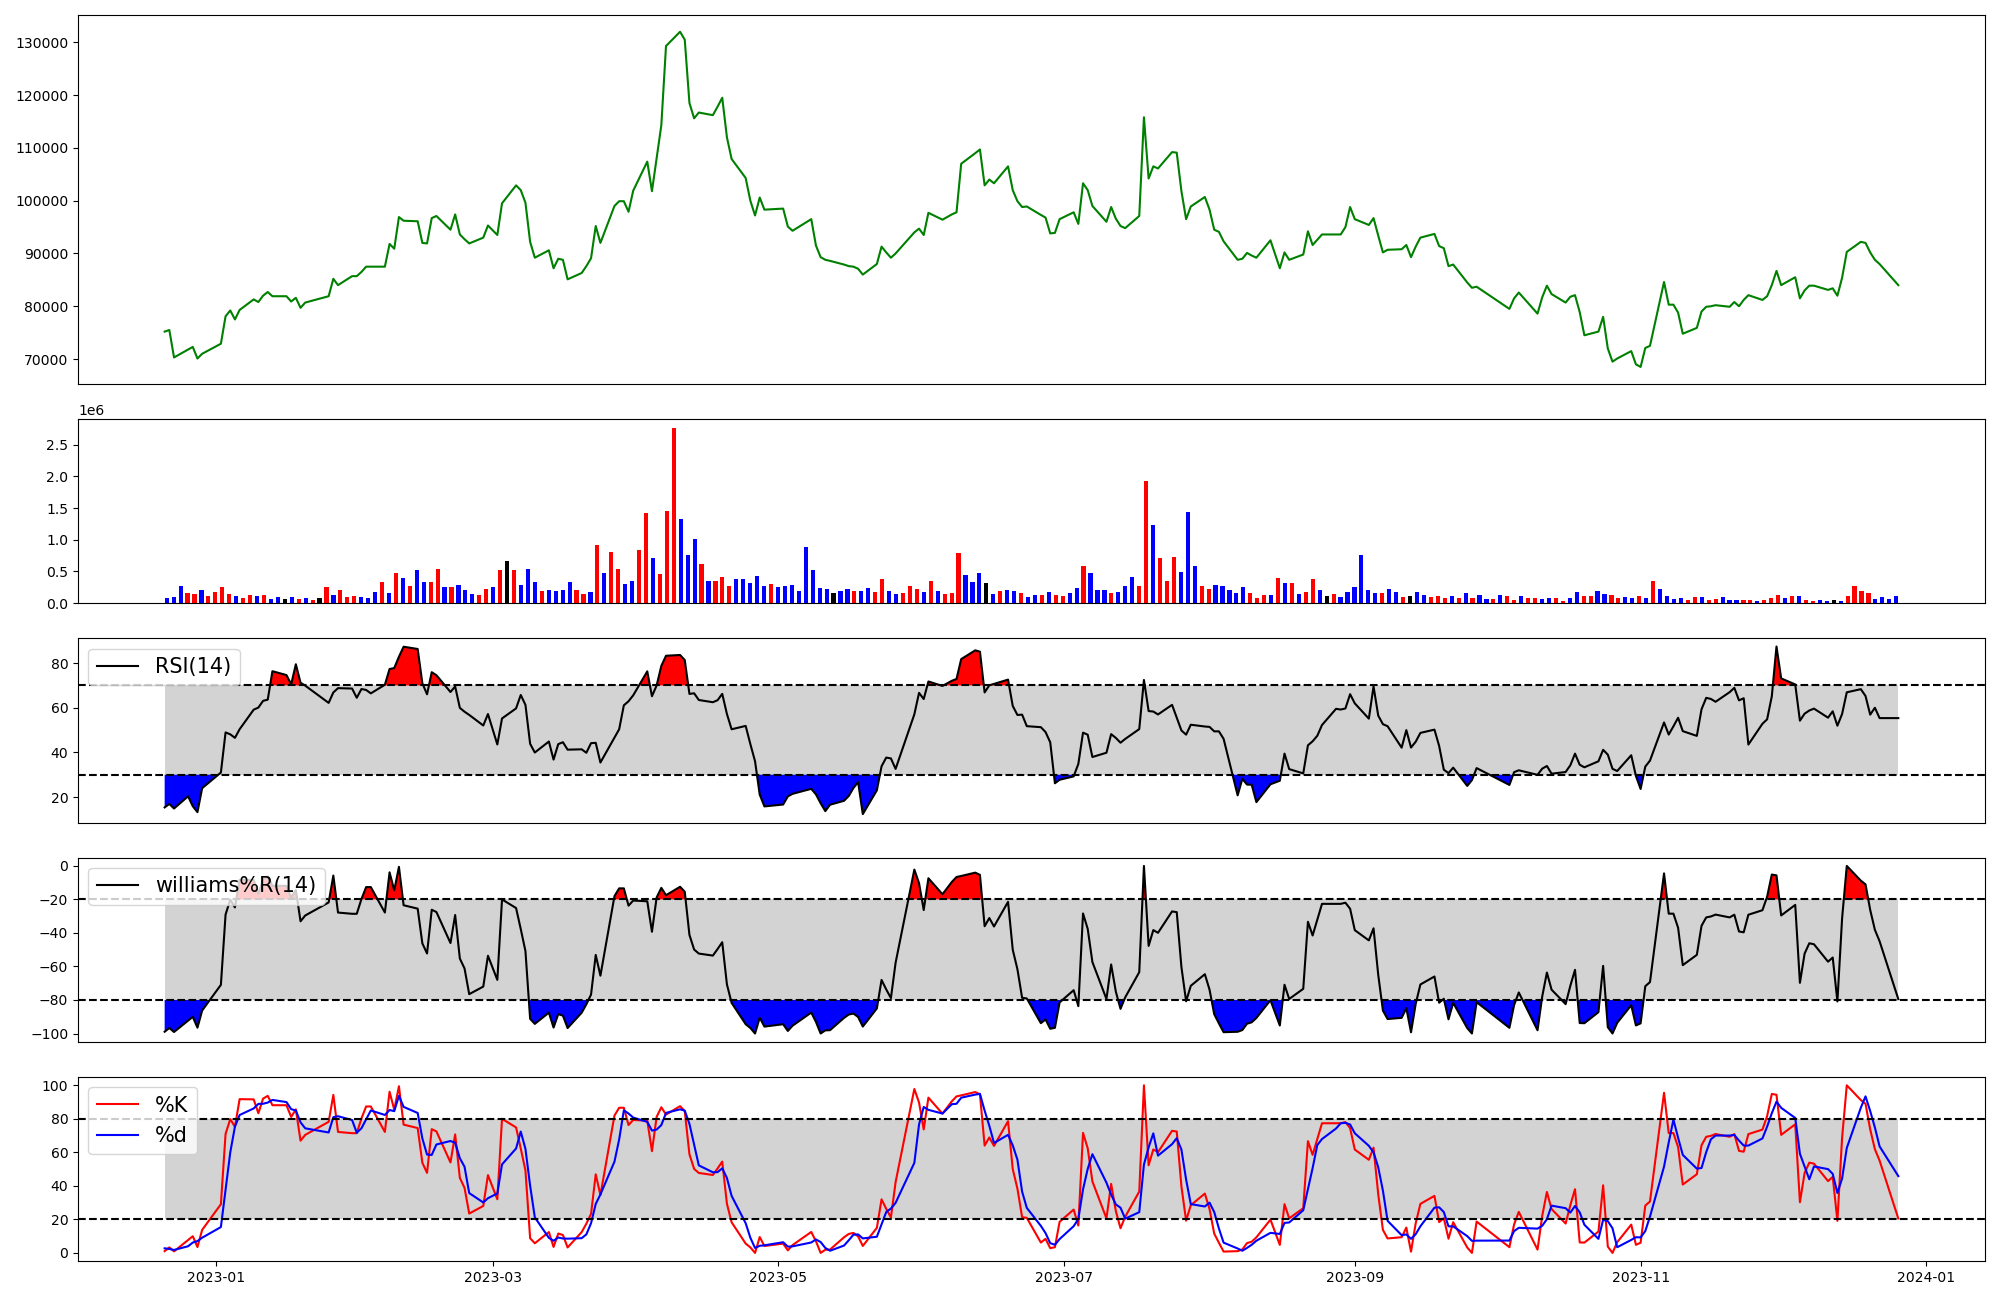Click the 2024-01 x-axis date label

(x=1926, y=1277)
